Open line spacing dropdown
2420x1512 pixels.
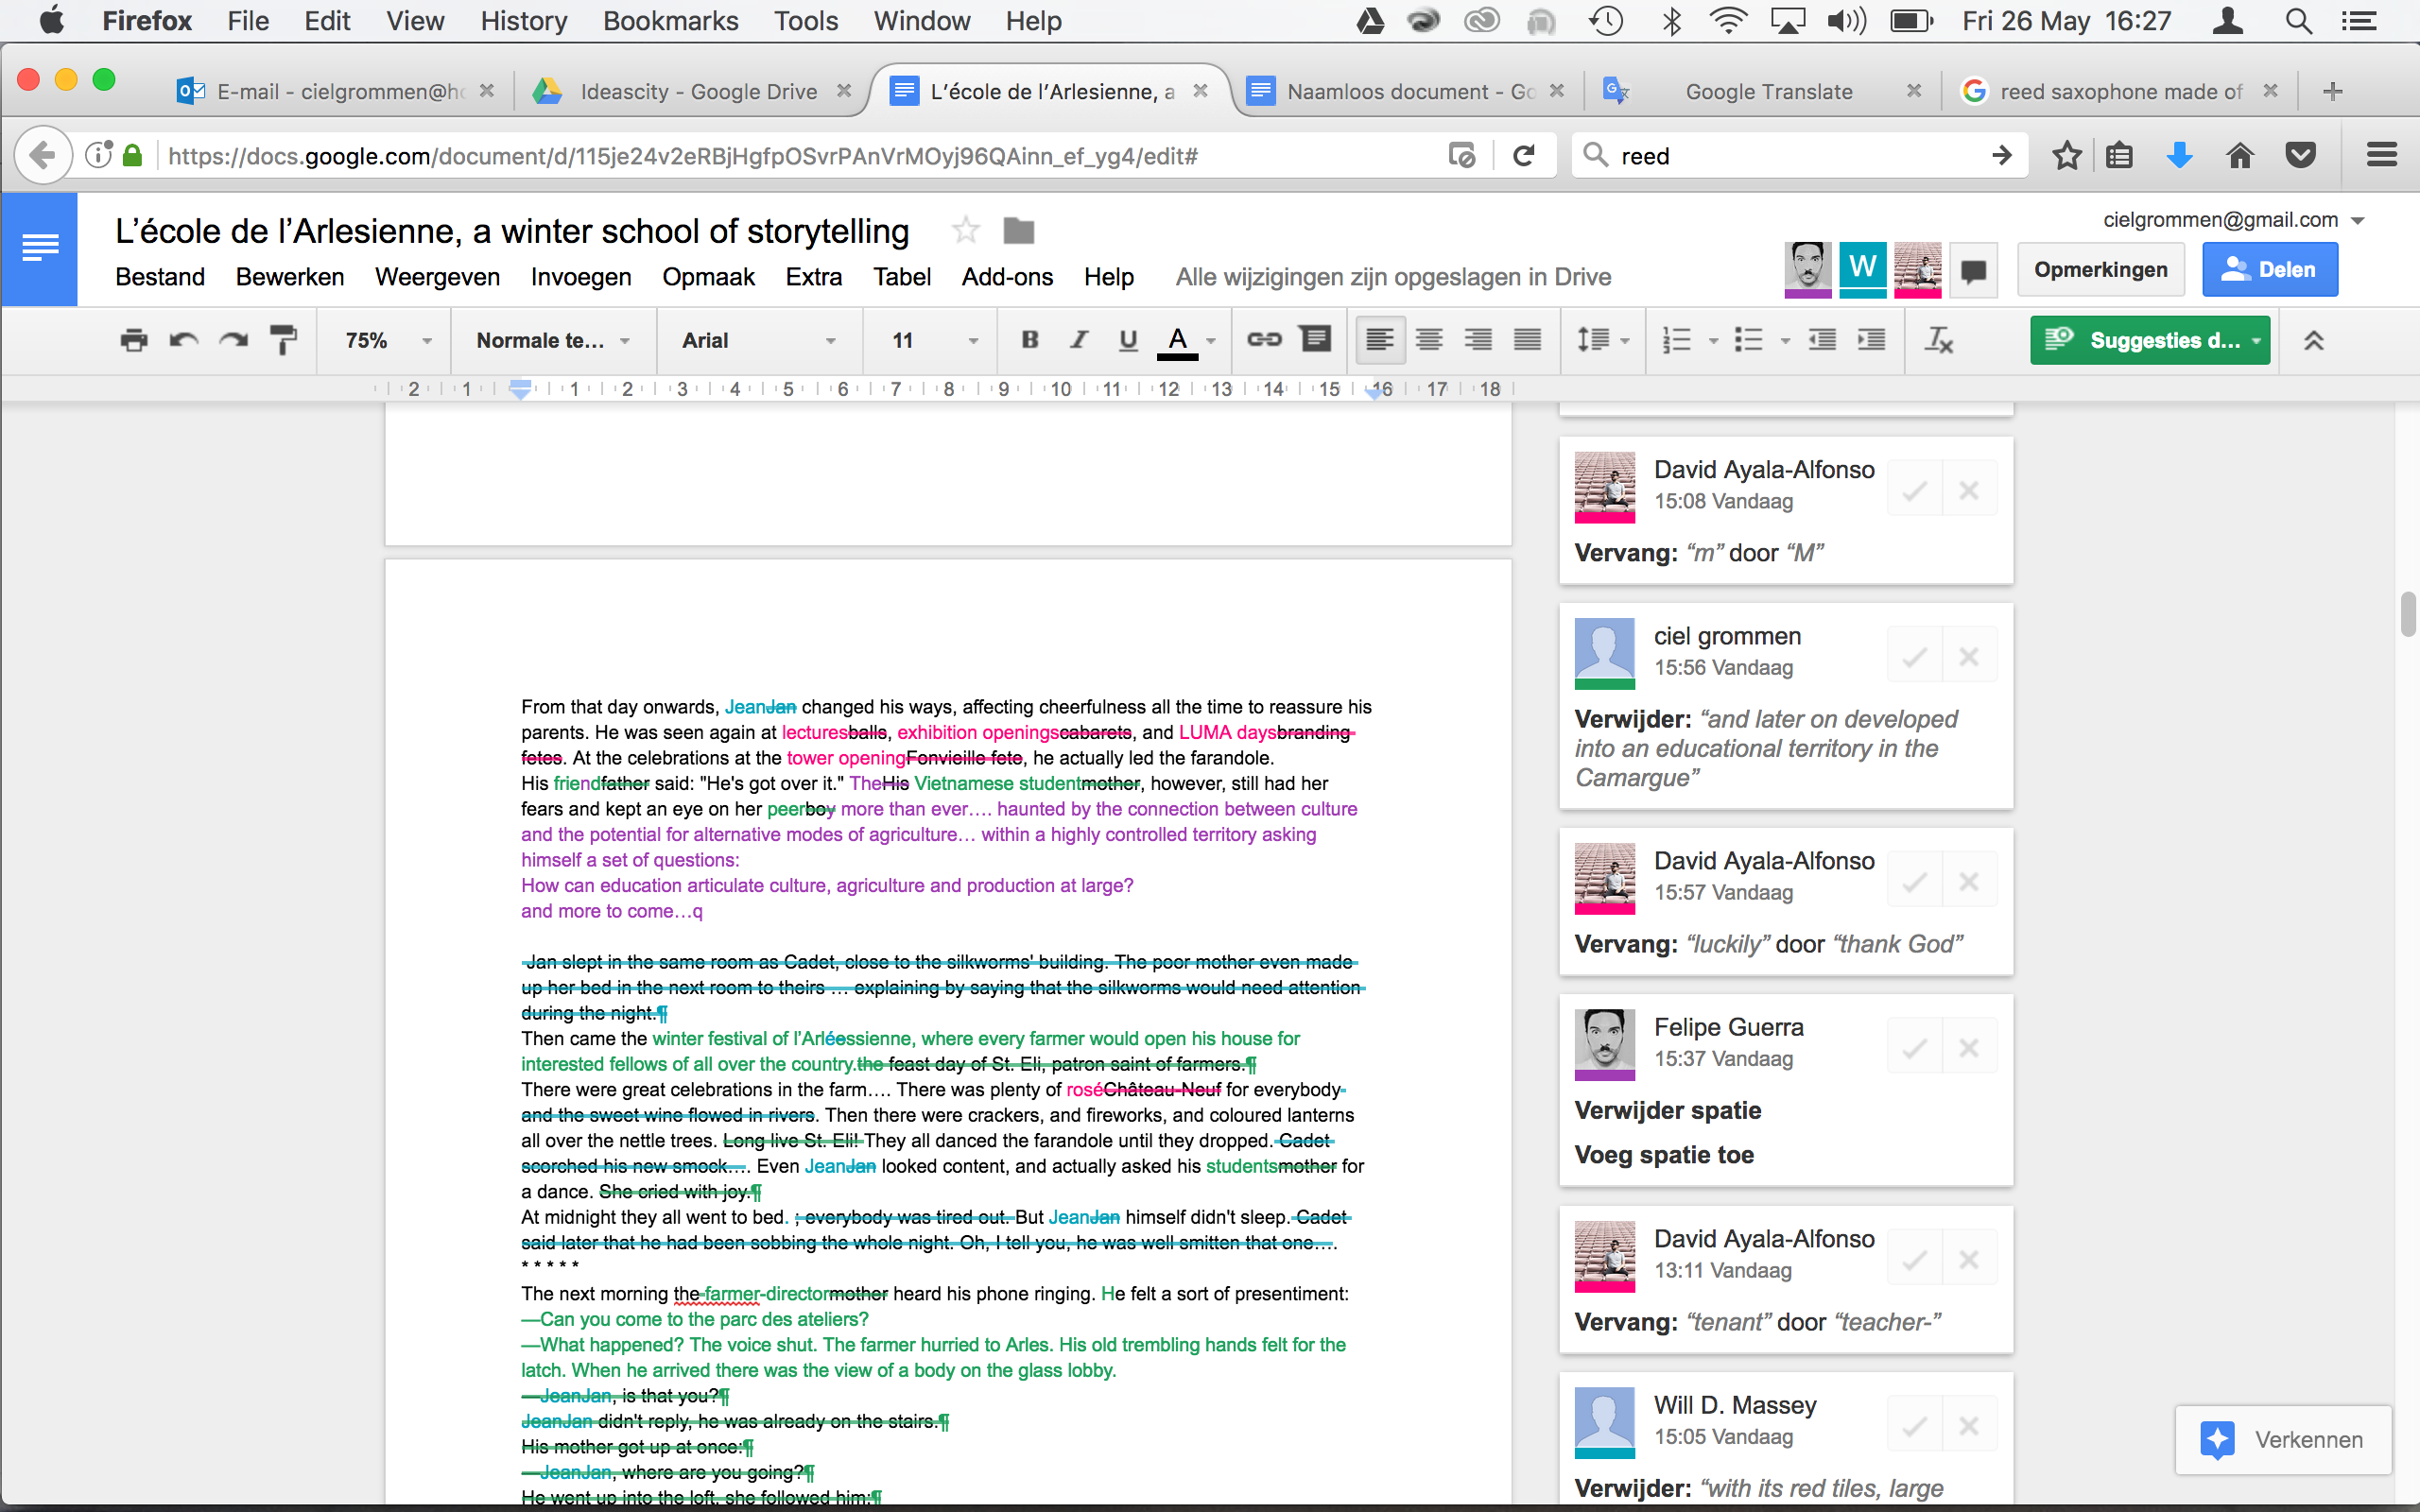tap(1603, 340)
